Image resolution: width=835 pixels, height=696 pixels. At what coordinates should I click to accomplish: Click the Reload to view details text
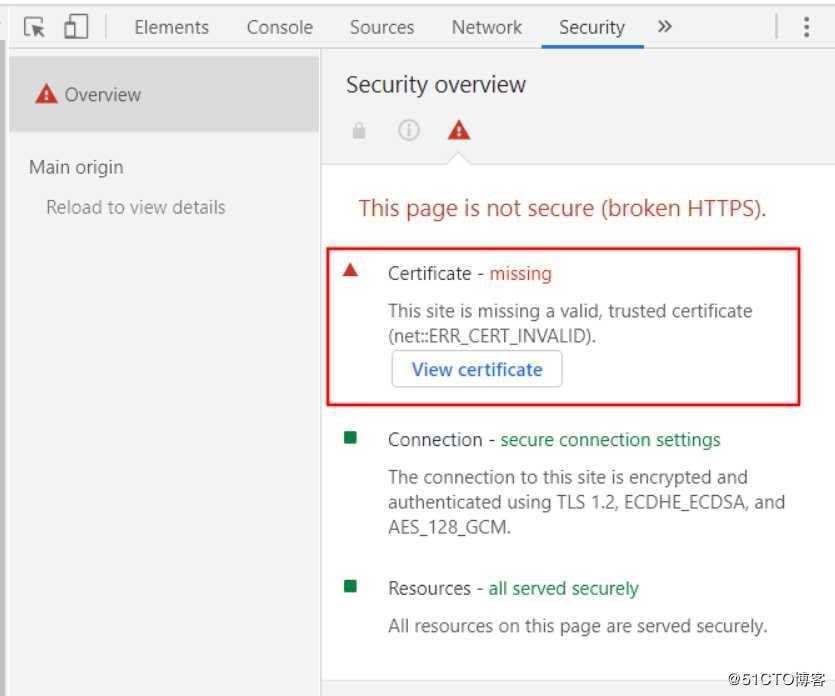point(136,207)
